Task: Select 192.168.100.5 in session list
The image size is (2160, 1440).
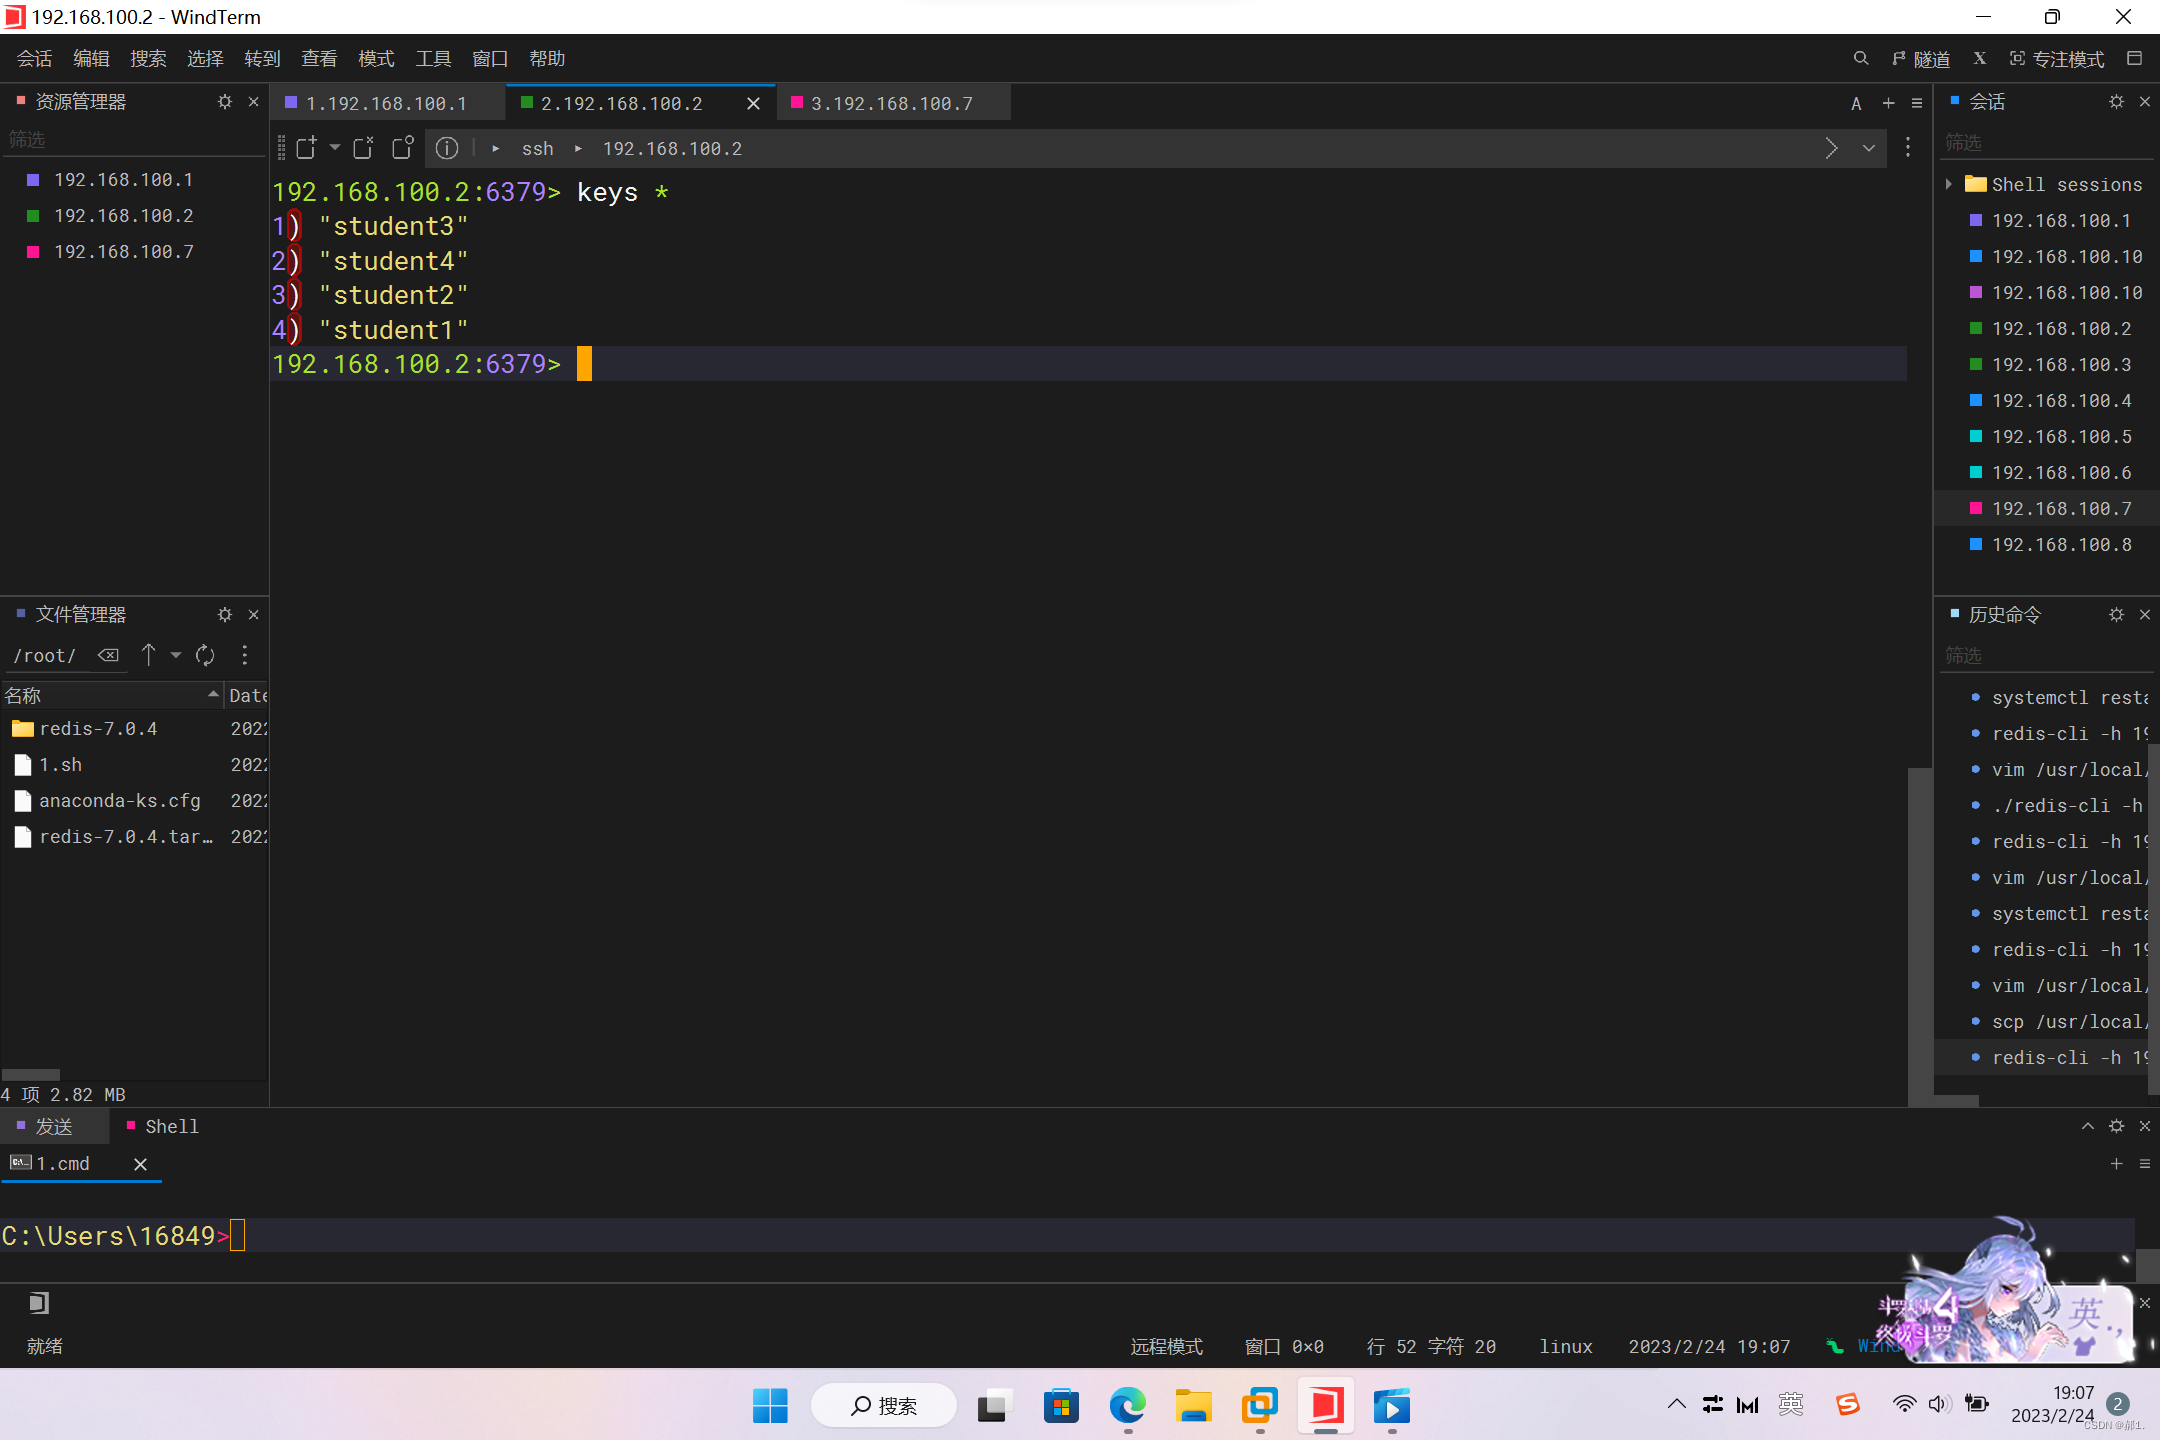Action: (x=2060, y=436)
